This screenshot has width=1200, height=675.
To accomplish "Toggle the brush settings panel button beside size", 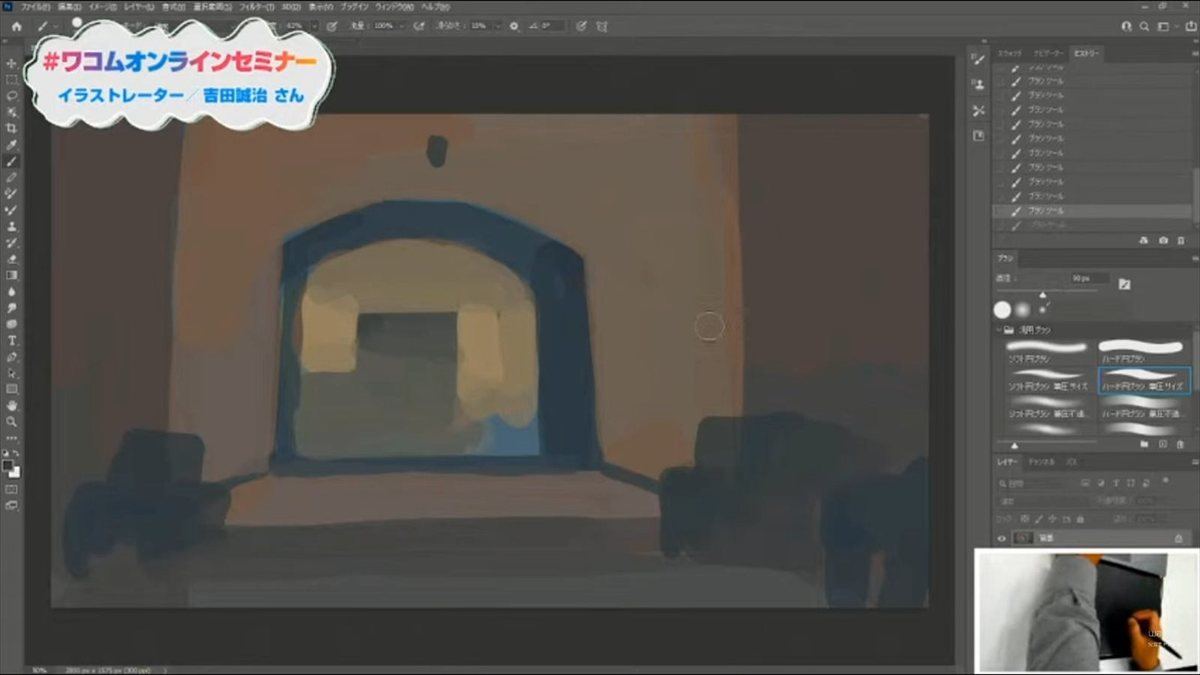I will (1124, 284).
